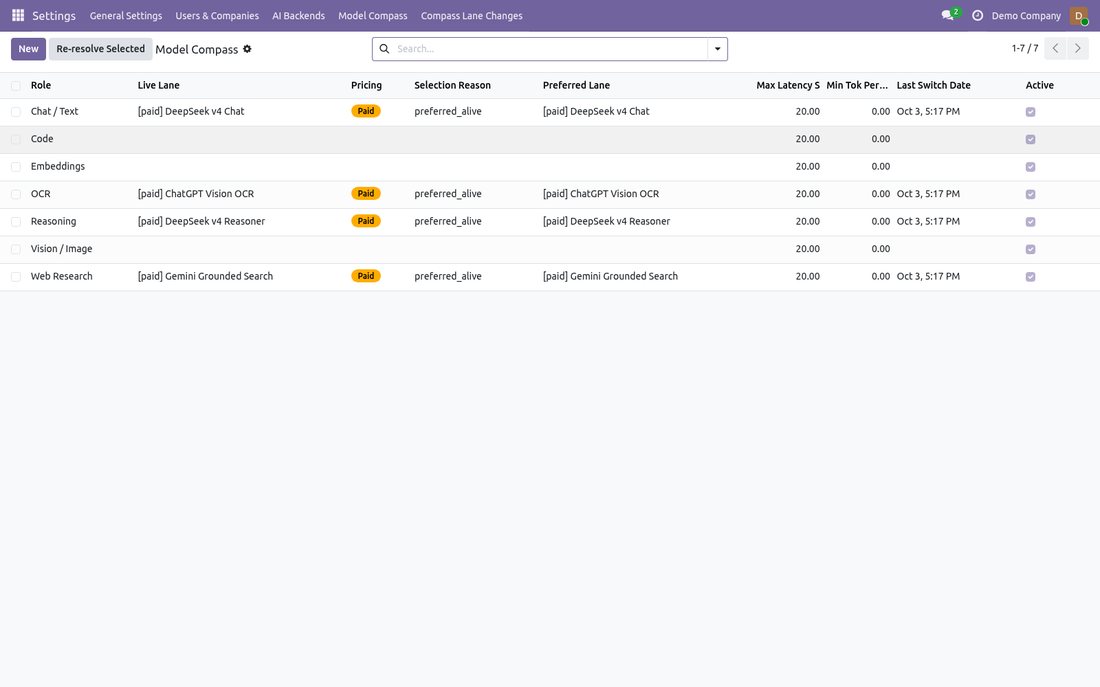Open the user avatar menu

coord(1078,15)
